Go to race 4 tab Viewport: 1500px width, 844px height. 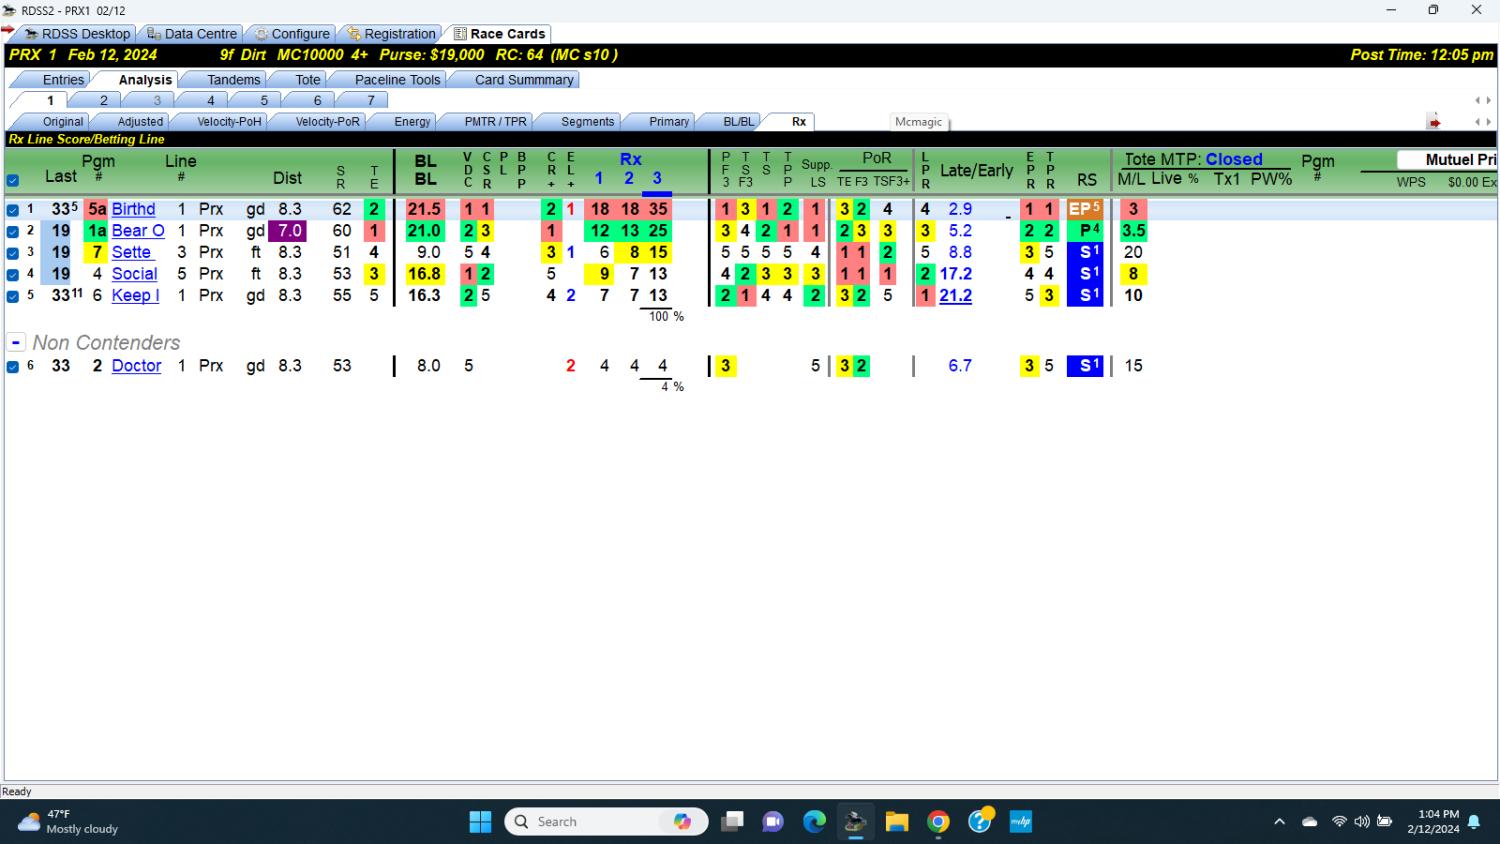210,100
